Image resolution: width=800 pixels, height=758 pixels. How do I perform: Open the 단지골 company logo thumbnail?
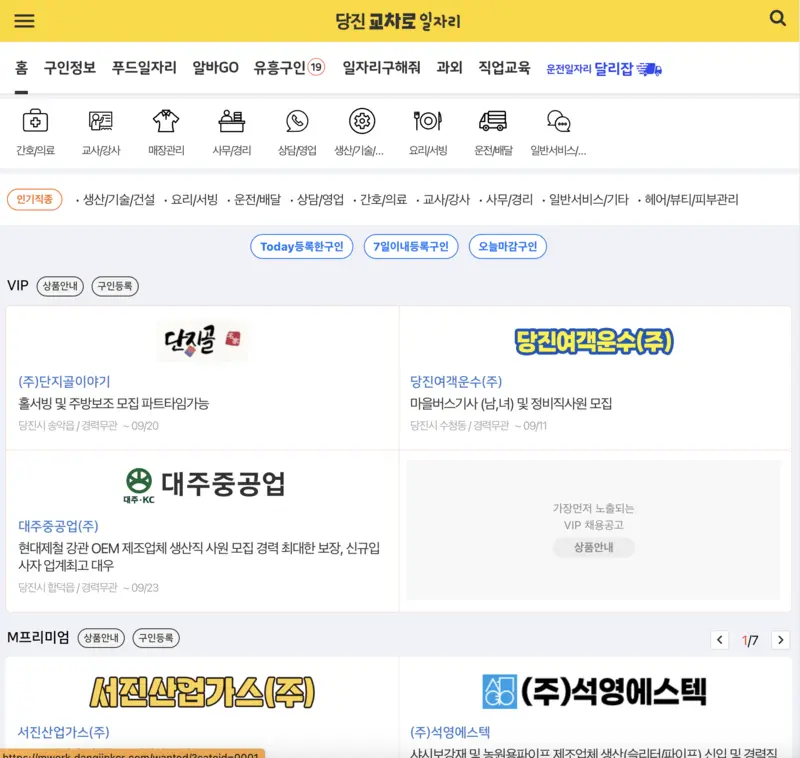[199, 339]
